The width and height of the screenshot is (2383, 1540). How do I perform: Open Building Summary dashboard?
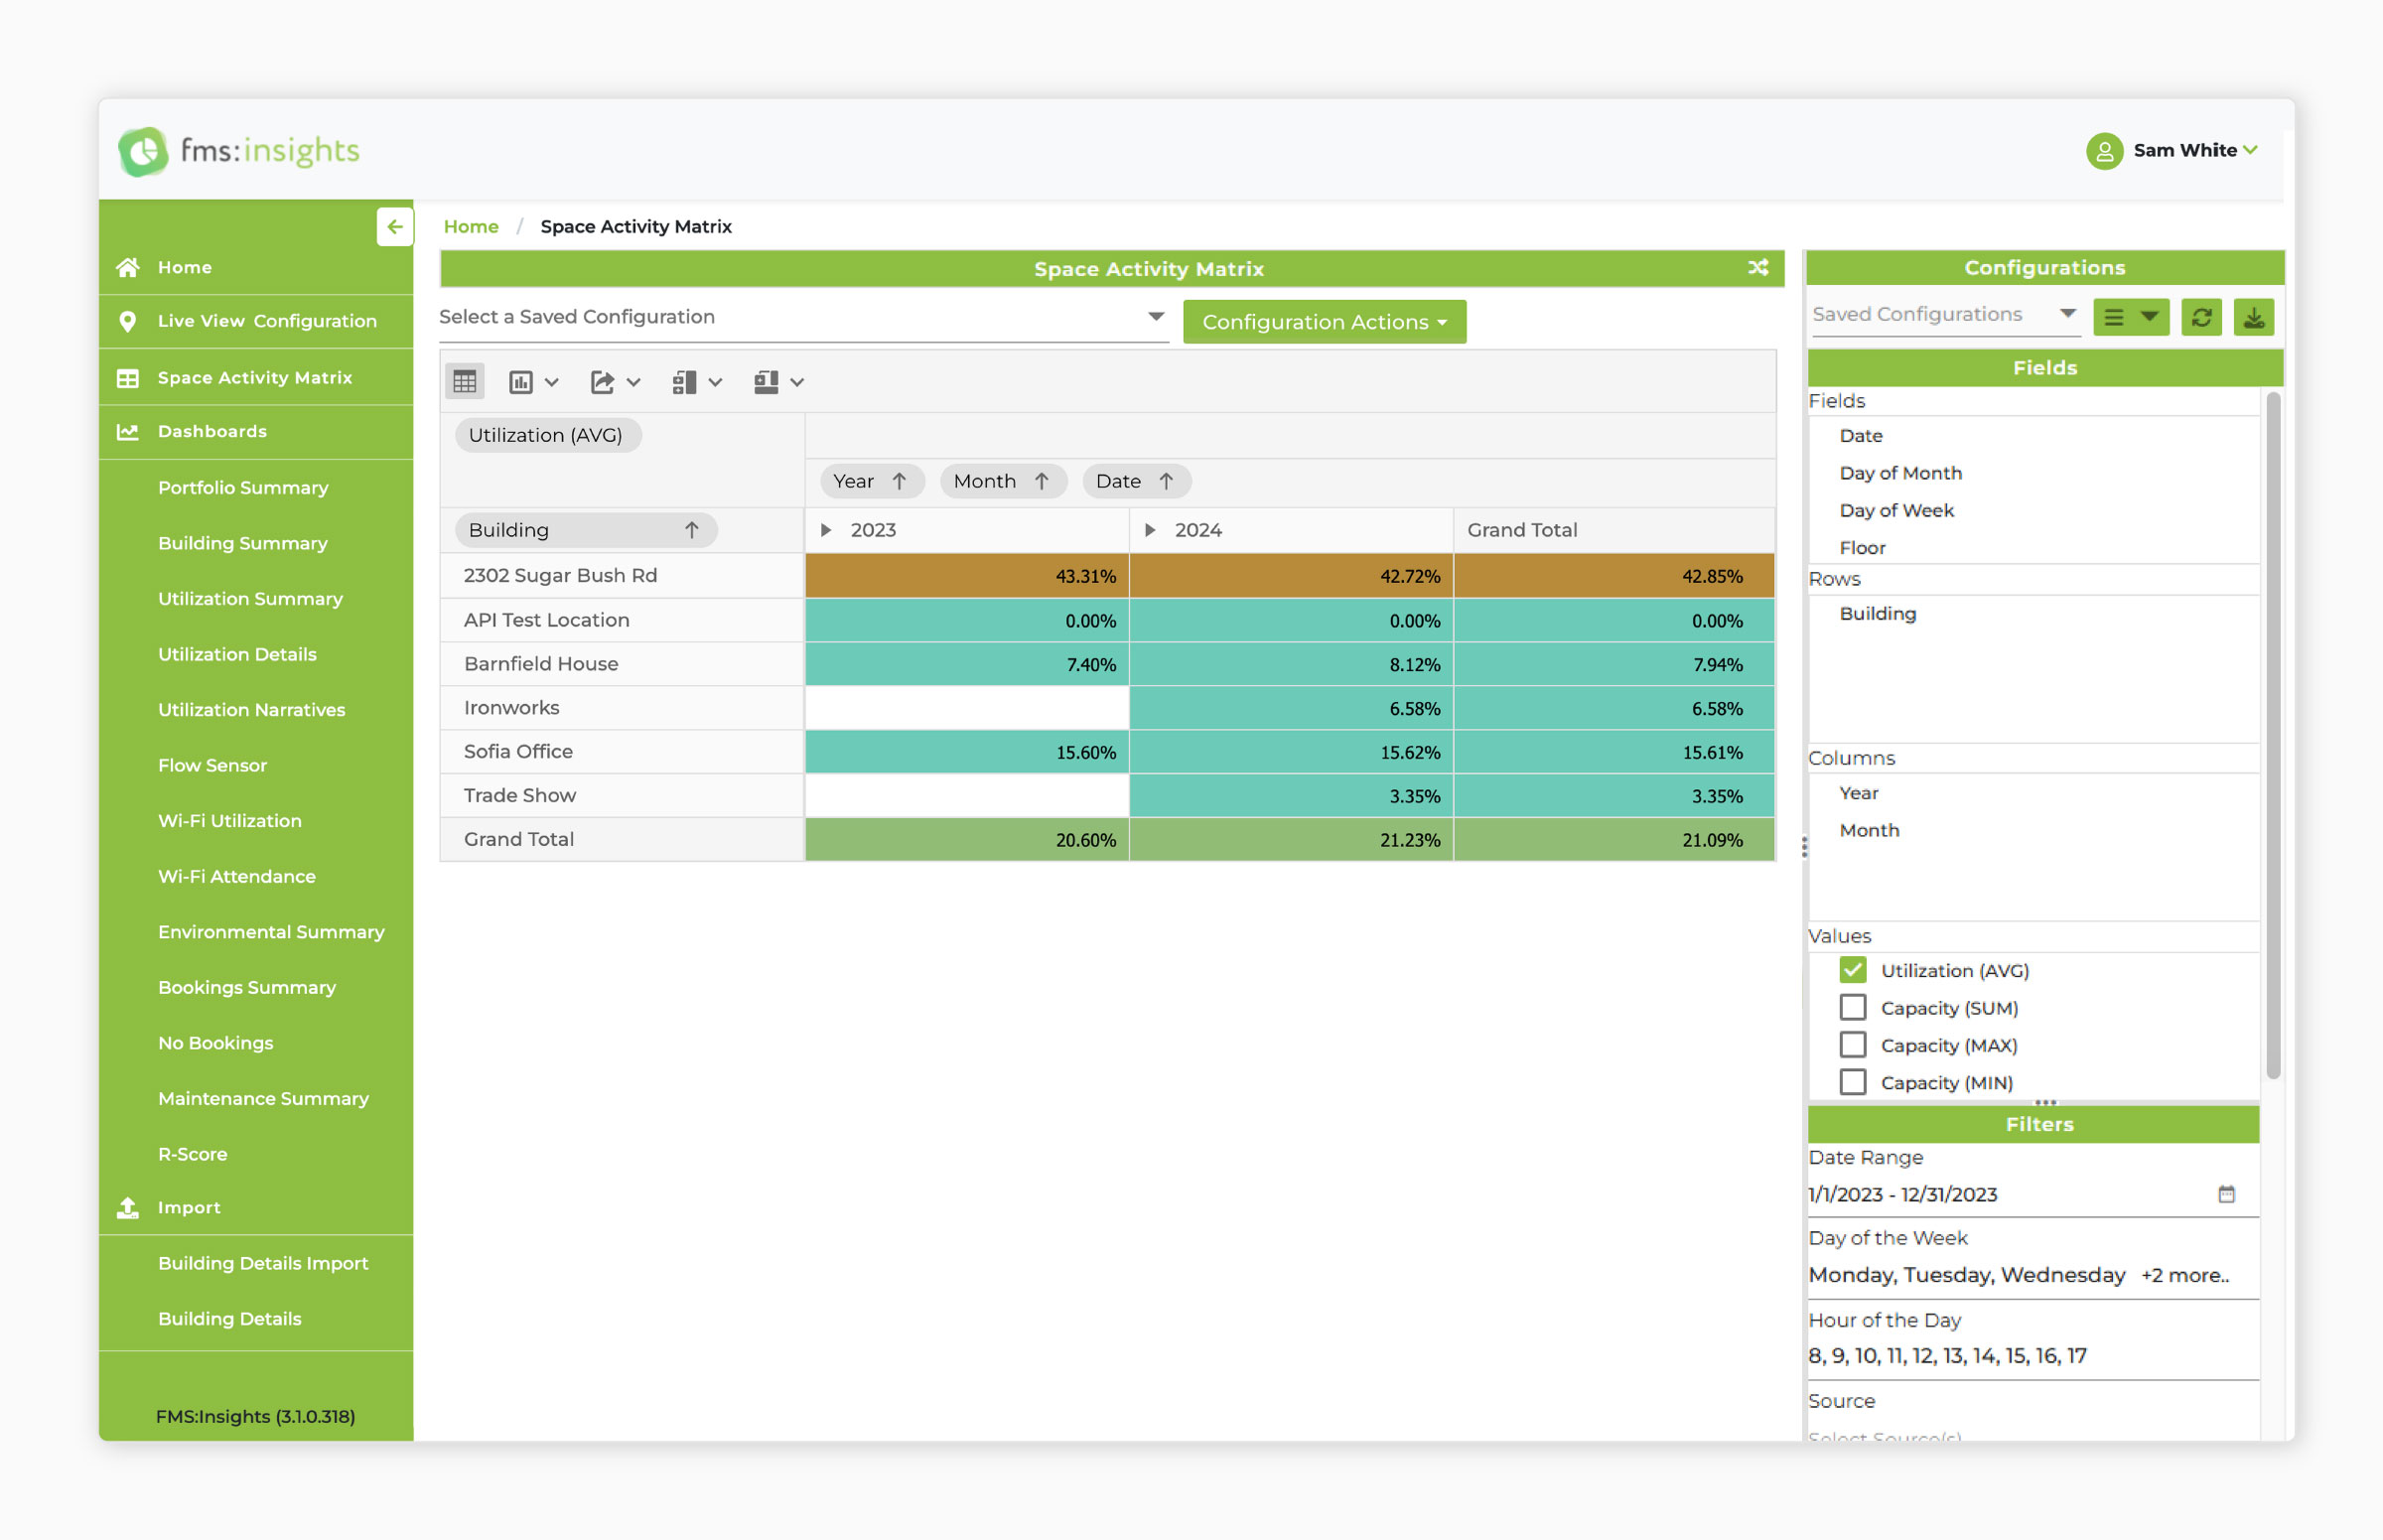pyautogui.click(x=243, y=543)
